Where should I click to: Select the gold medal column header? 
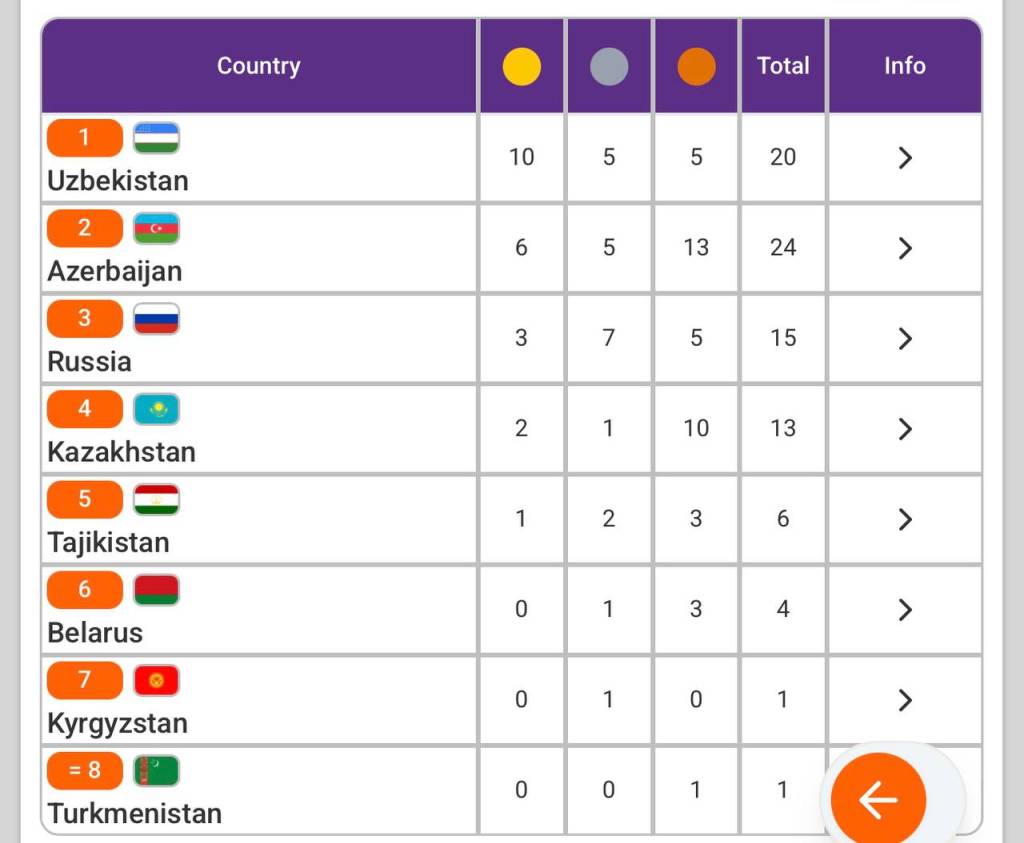click(x=521, y=67)
